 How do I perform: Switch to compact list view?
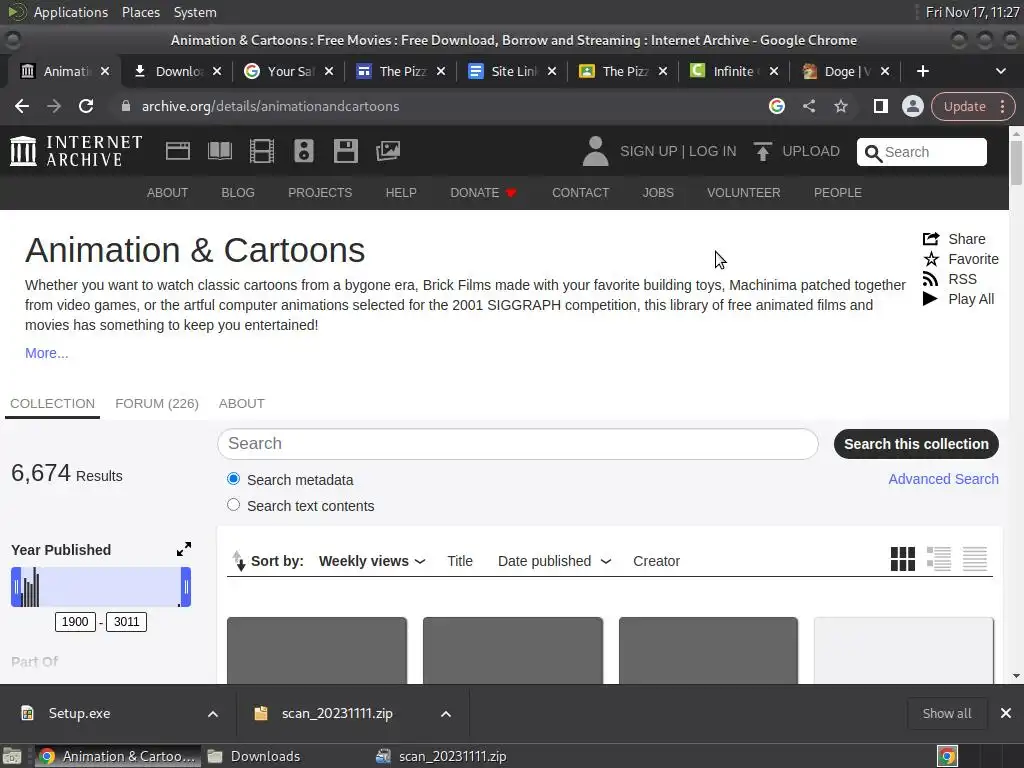pyautogui.click(x=975, y=559)
